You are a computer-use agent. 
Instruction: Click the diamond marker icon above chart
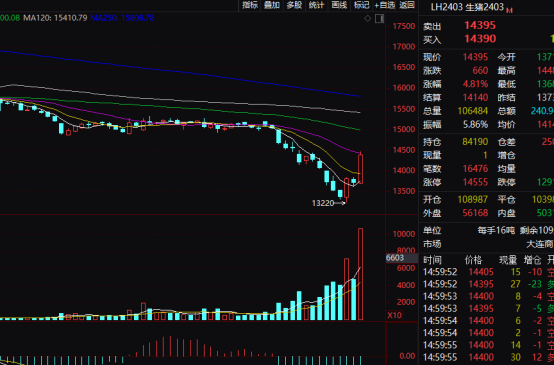367,18
